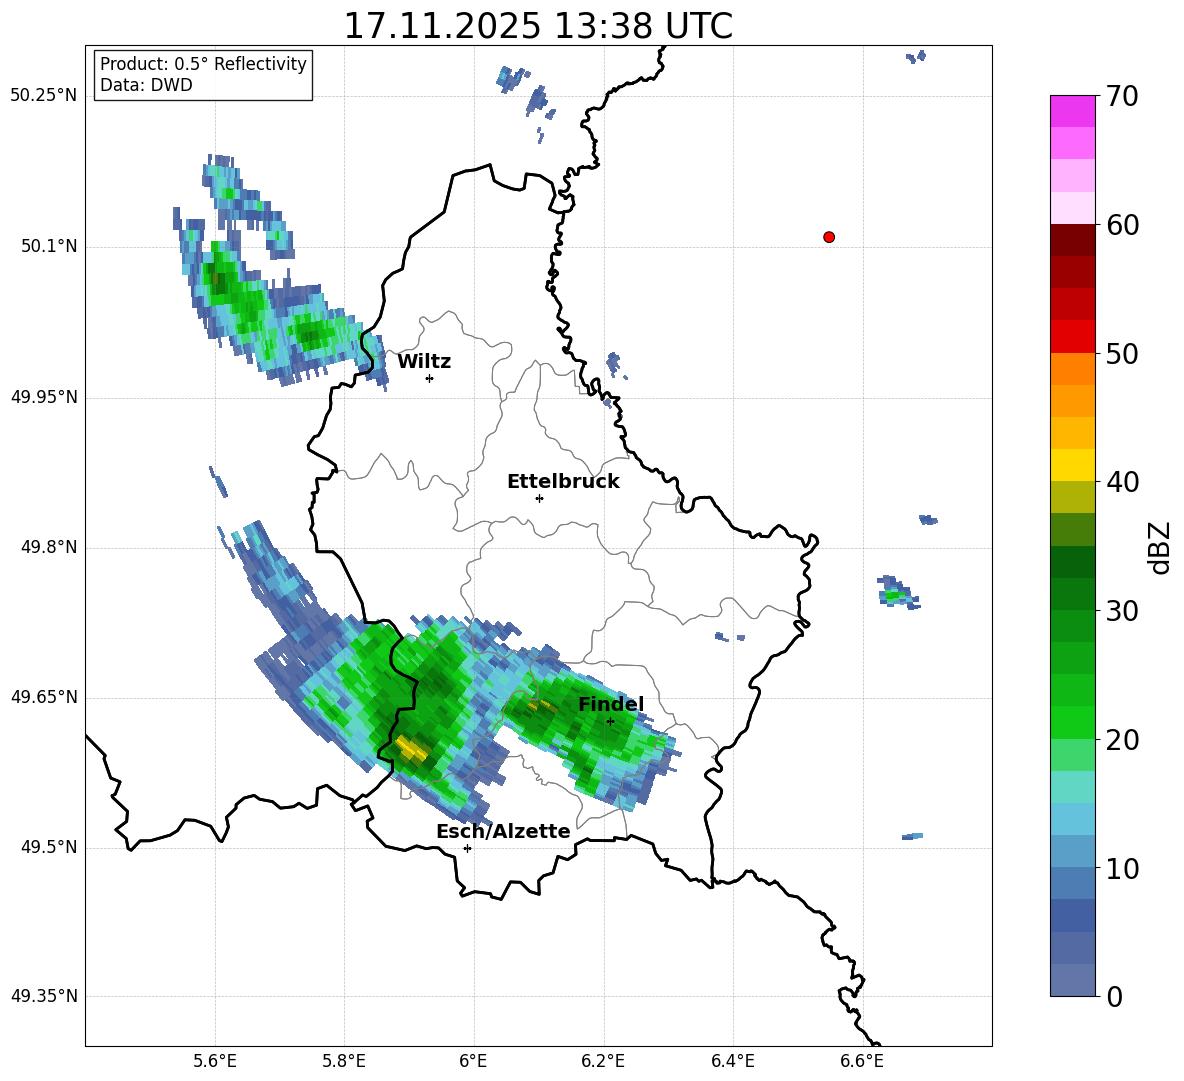Click the cross marker below Esch/Alzette

[x=467, y=848]
